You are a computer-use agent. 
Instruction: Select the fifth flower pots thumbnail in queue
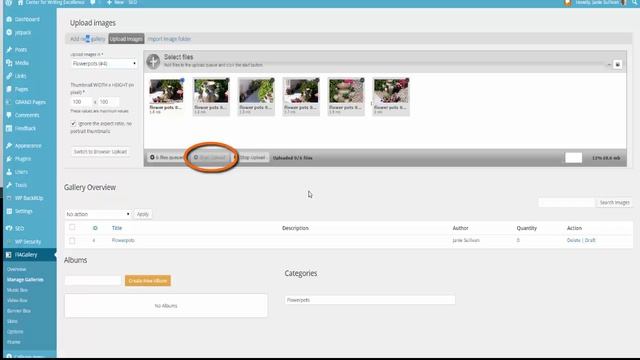click(346, 97)
